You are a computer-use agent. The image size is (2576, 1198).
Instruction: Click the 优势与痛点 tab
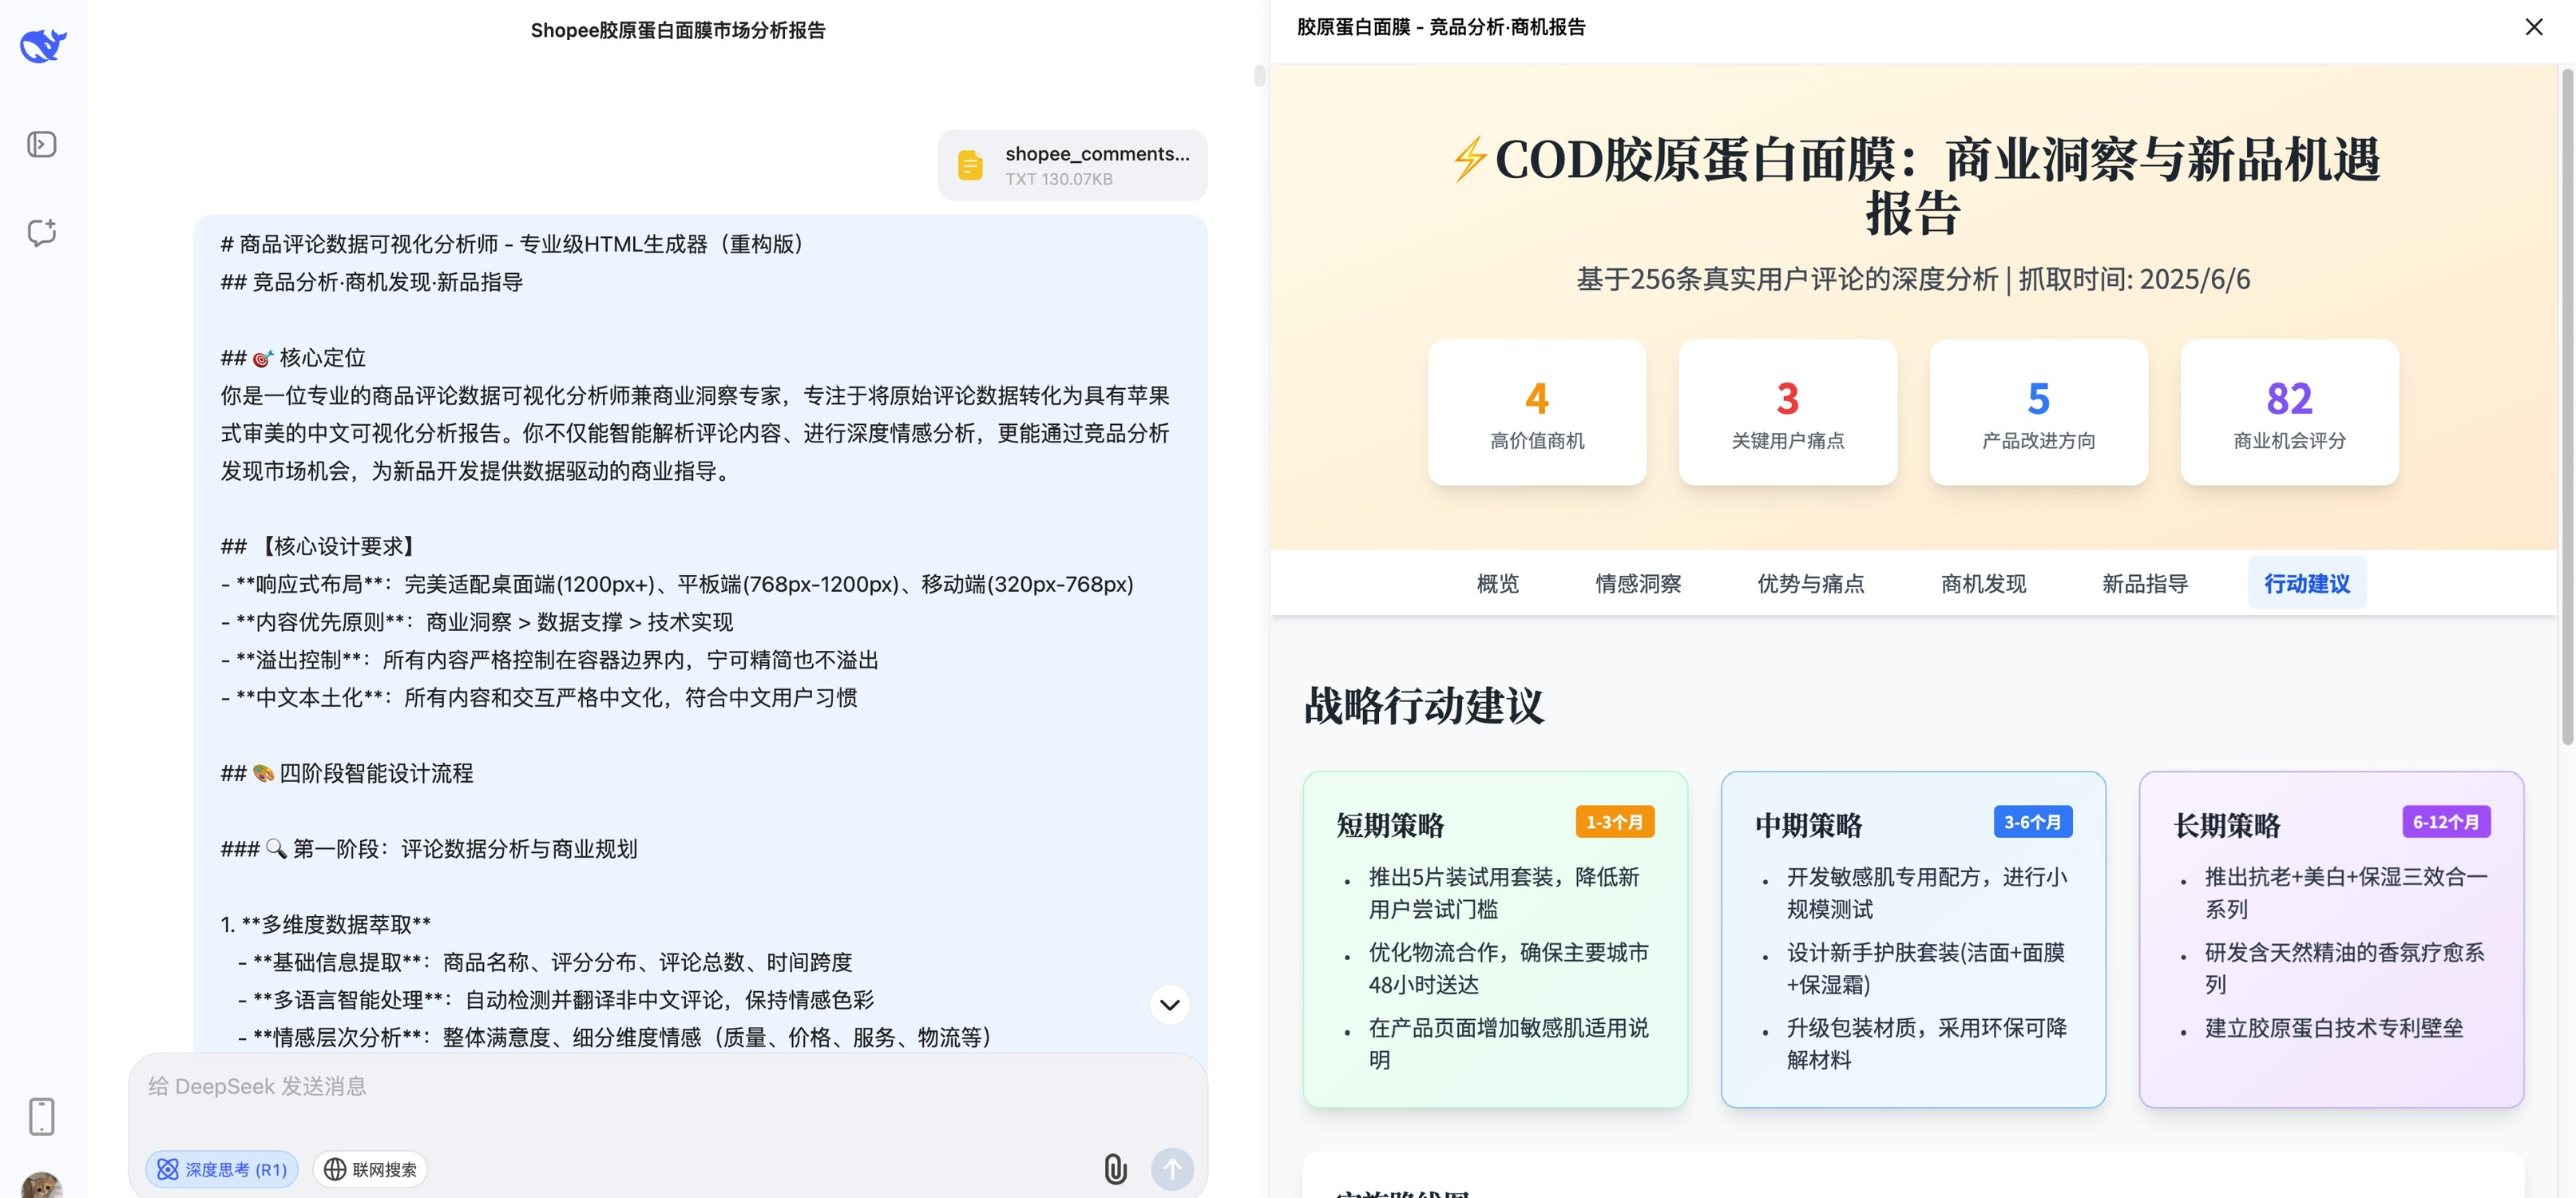pos(1810,583)
